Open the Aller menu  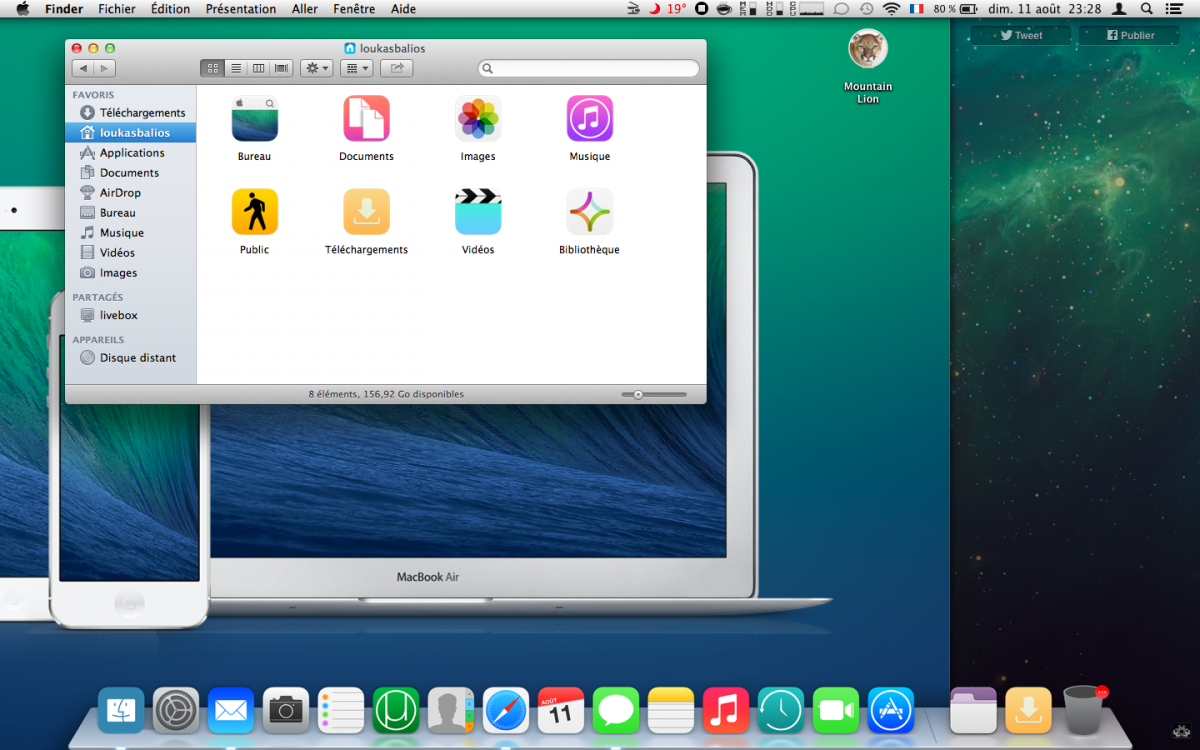305,9
